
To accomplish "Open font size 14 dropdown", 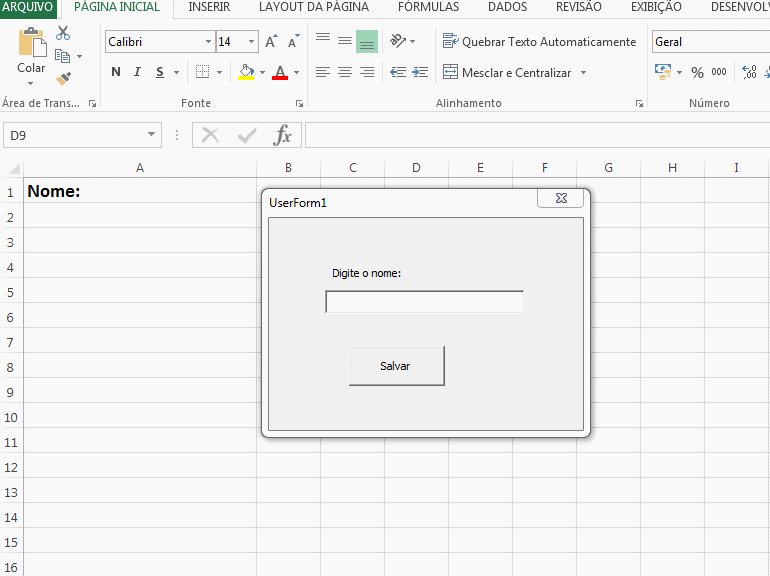I will click(251, 42).
